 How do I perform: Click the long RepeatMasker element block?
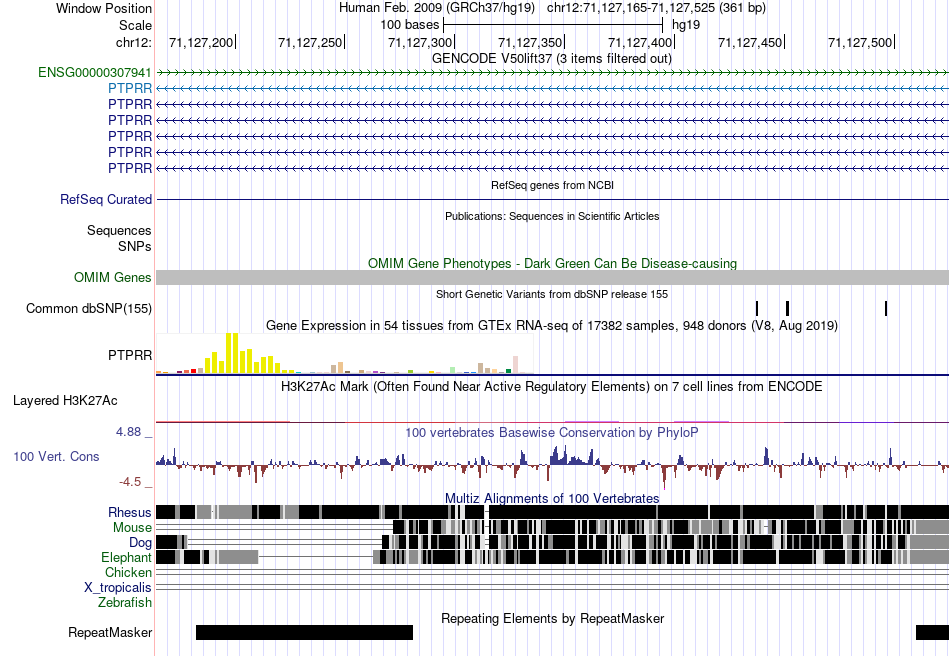click(x=304, y=632)
